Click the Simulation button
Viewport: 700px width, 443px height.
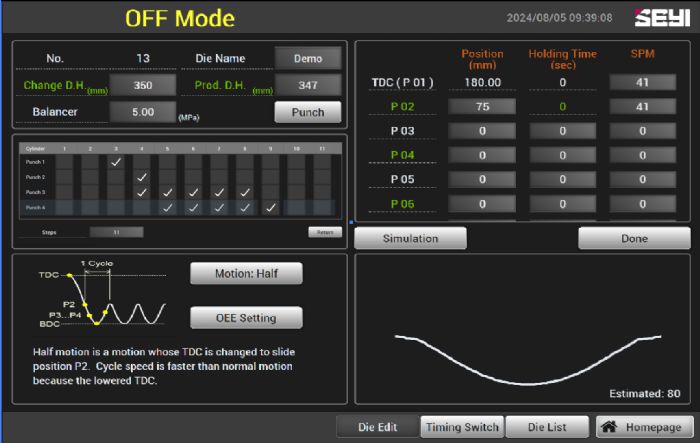click(x=410, y=238)
